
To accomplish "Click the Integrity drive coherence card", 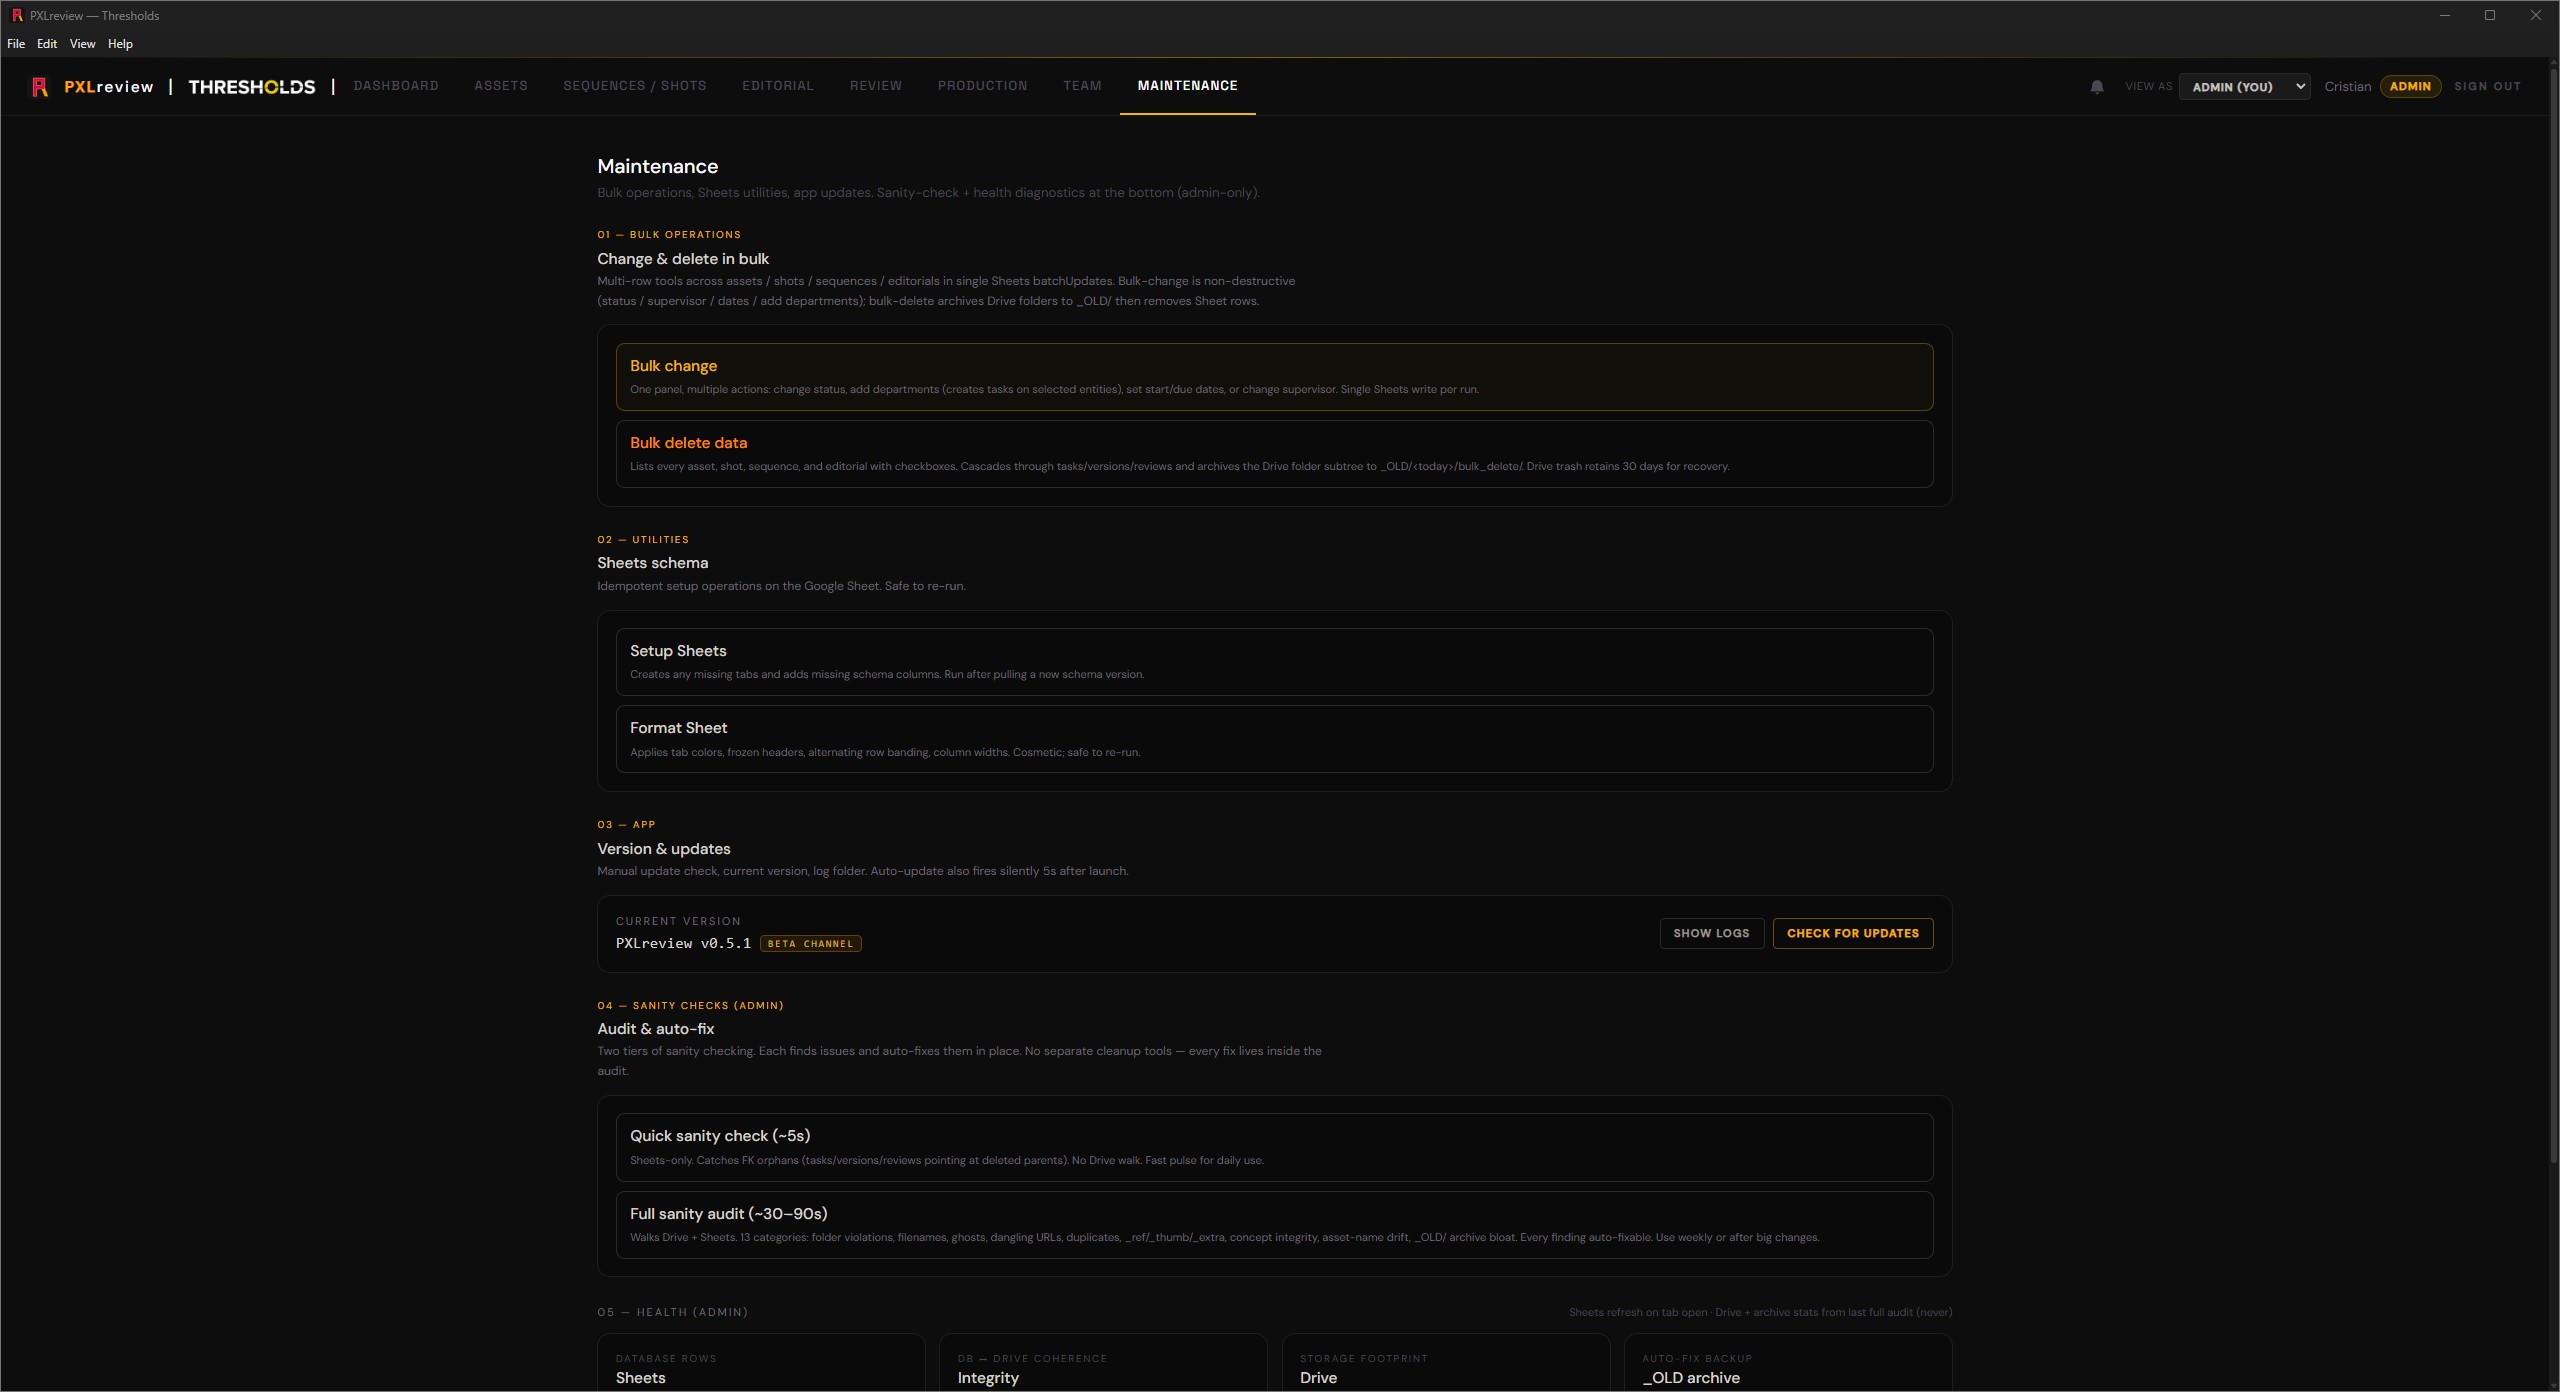I will 1103,1363.
